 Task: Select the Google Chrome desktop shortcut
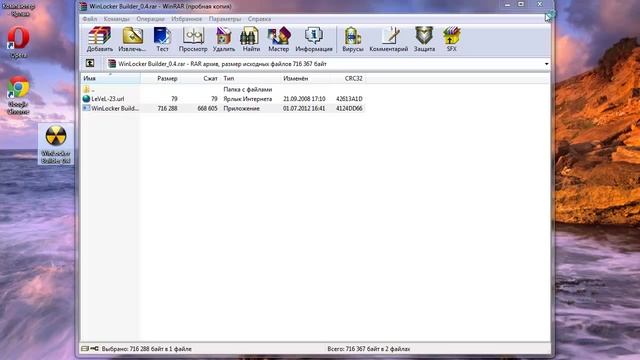click(18, 95)
